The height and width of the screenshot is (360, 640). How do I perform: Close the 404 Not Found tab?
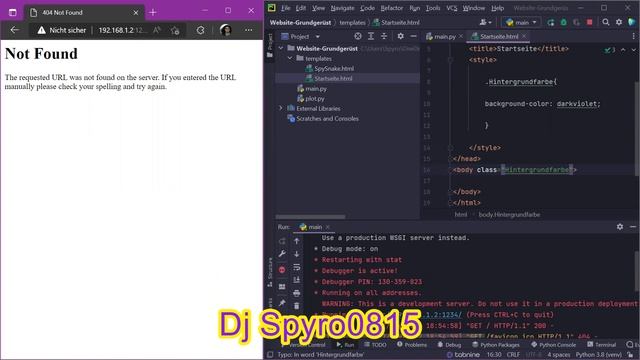[136, 13]
